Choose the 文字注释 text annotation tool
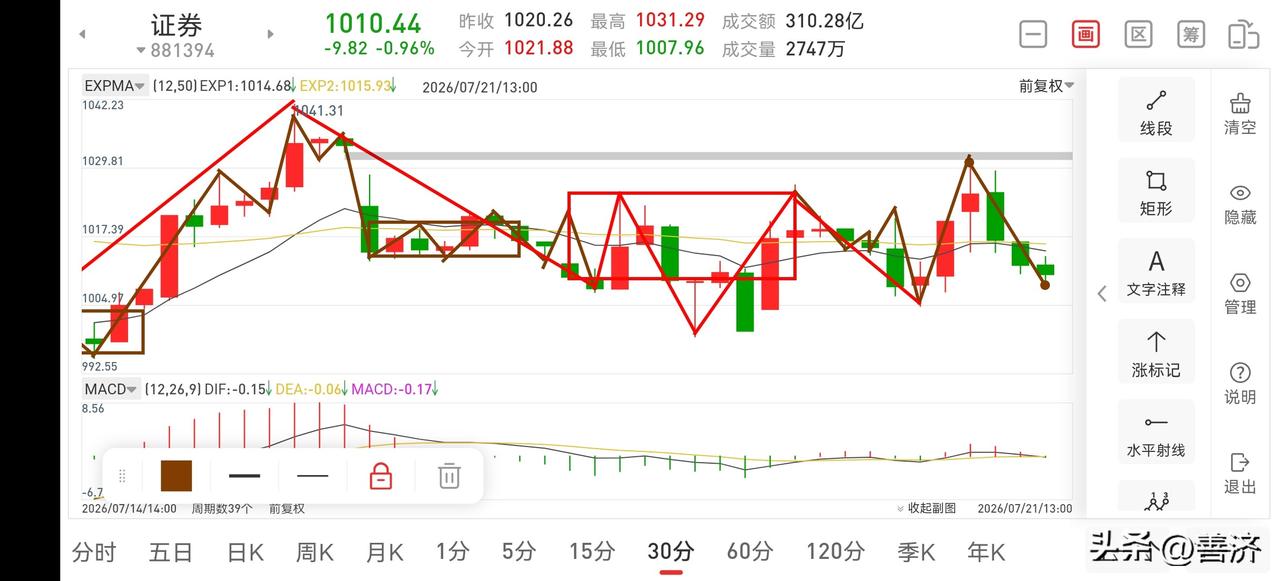The image size is (1278, 581). coord(1156,273)
